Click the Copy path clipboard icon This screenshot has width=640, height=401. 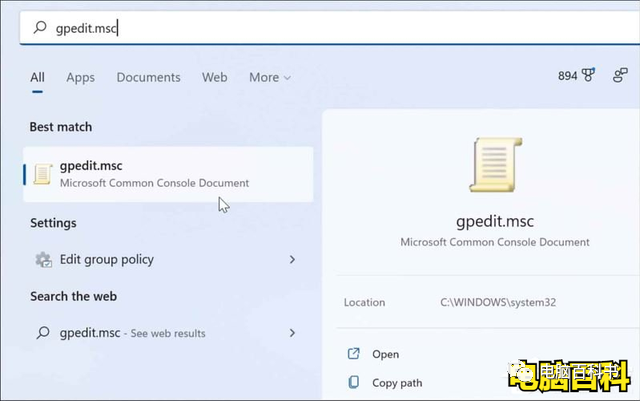pyautogui.click(x=353, y=382)
